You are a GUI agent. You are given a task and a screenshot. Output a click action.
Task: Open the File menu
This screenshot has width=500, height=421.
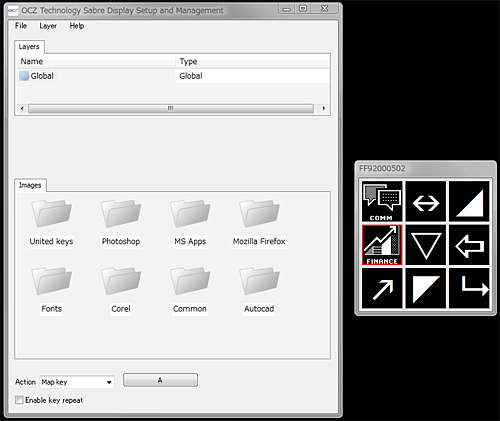coord(21,26)
